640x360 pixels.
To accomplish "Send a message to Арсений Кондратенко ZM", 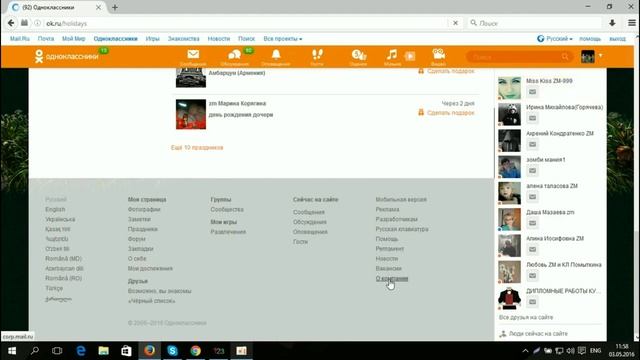I will (x=532, y=144).
